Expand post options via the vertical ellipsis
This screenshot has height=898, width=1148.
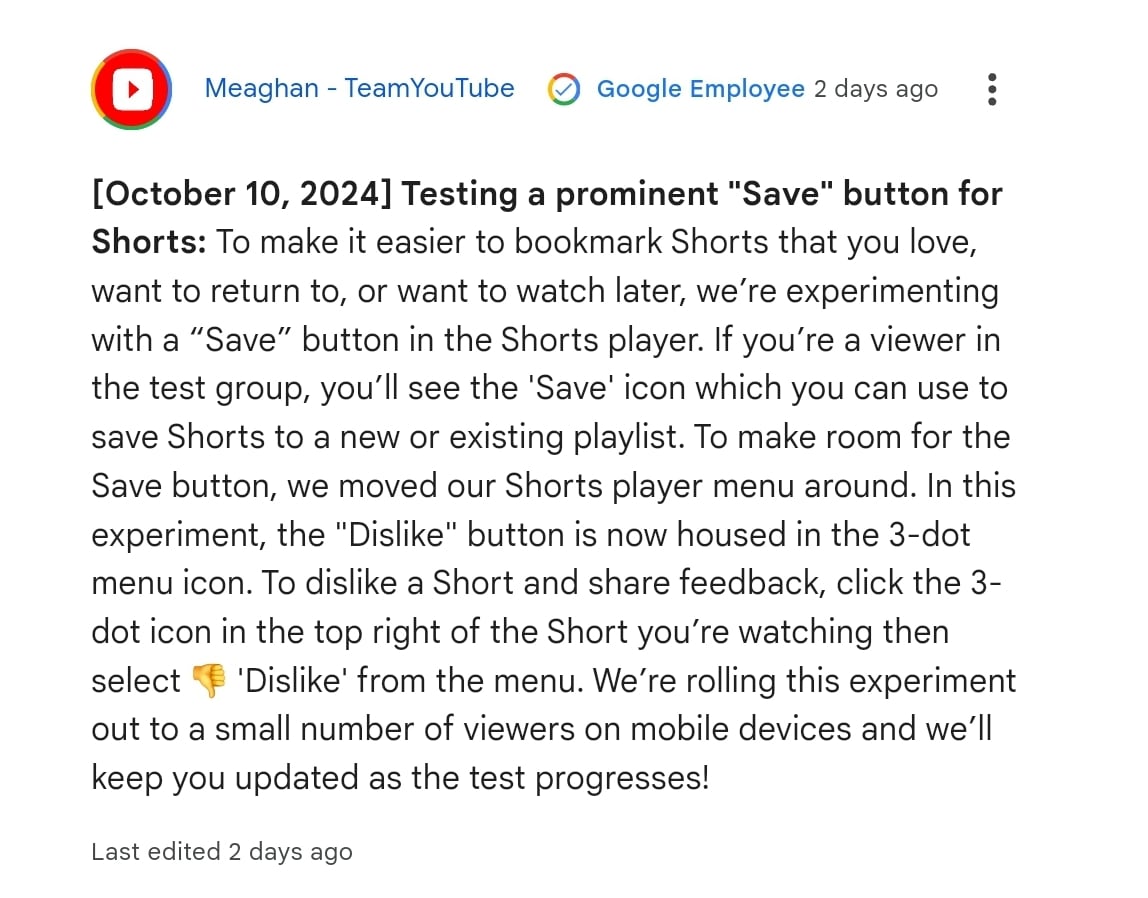tap(992, 89)
